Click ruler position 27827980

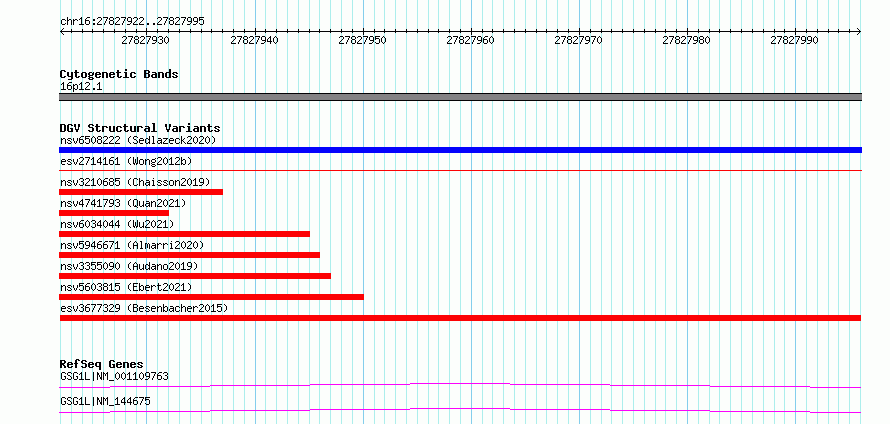coord(687,40)
